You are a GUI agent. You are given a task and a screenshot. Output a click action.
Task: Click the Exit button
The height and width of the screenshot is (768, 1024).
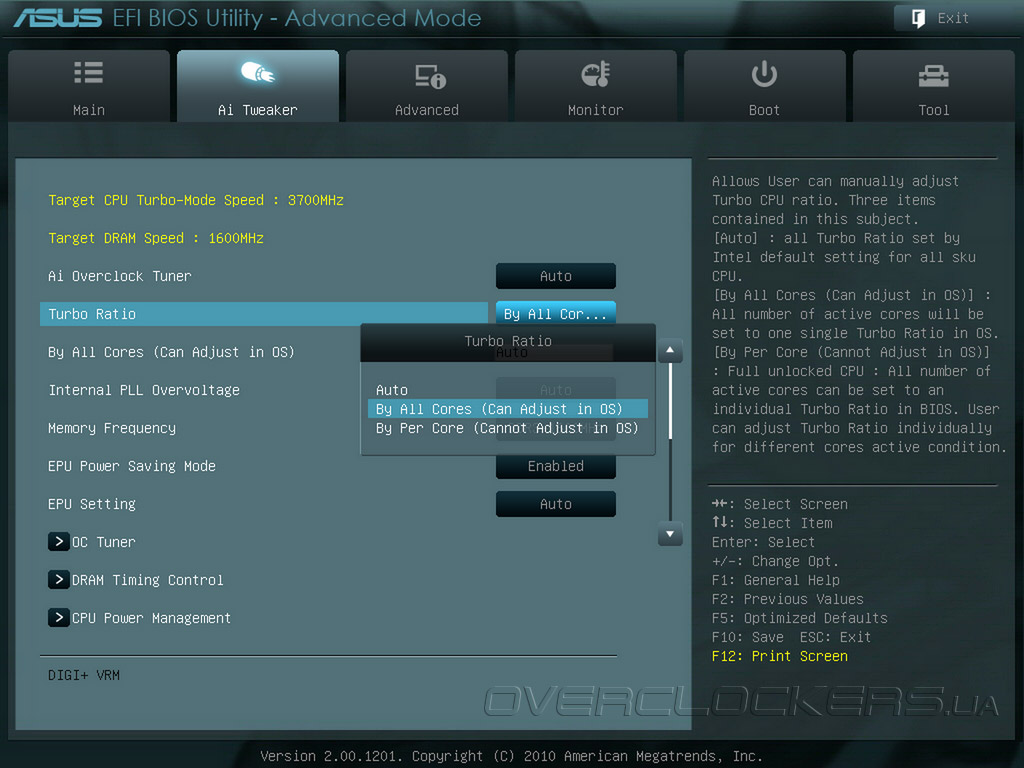(954, 18)
